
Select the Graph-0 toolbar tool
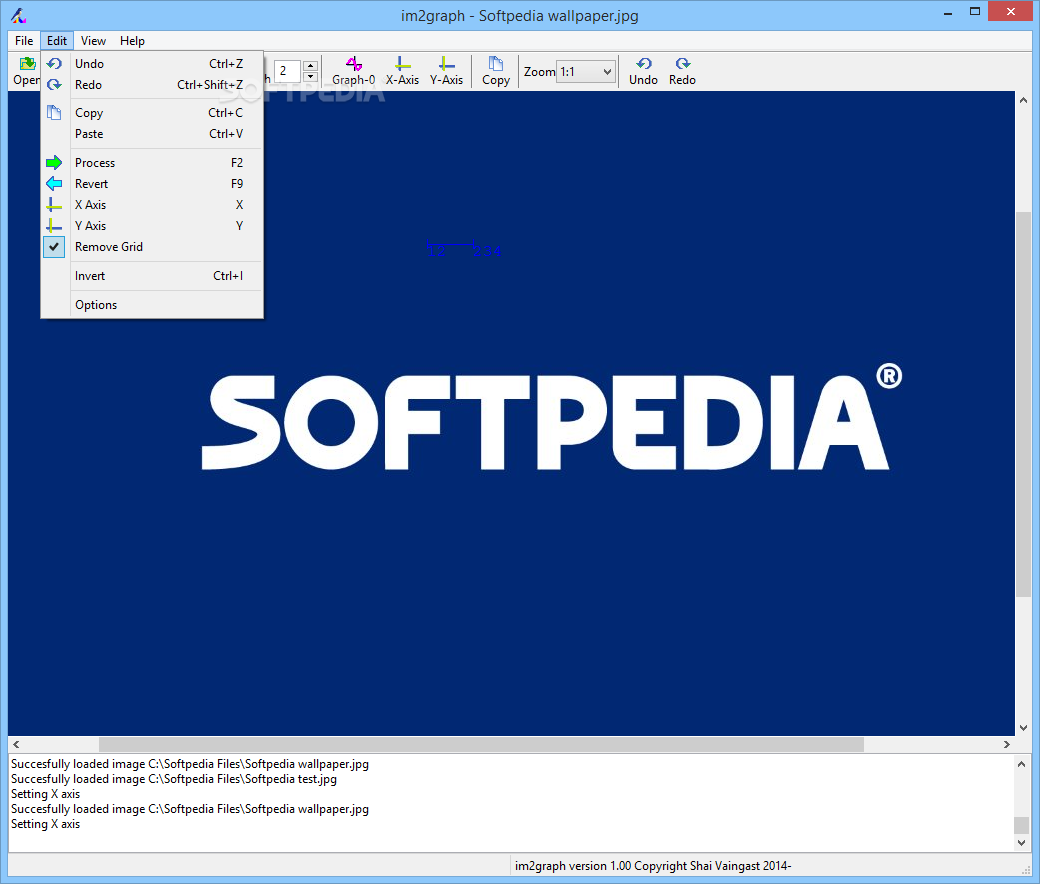[x=354, y=71]
